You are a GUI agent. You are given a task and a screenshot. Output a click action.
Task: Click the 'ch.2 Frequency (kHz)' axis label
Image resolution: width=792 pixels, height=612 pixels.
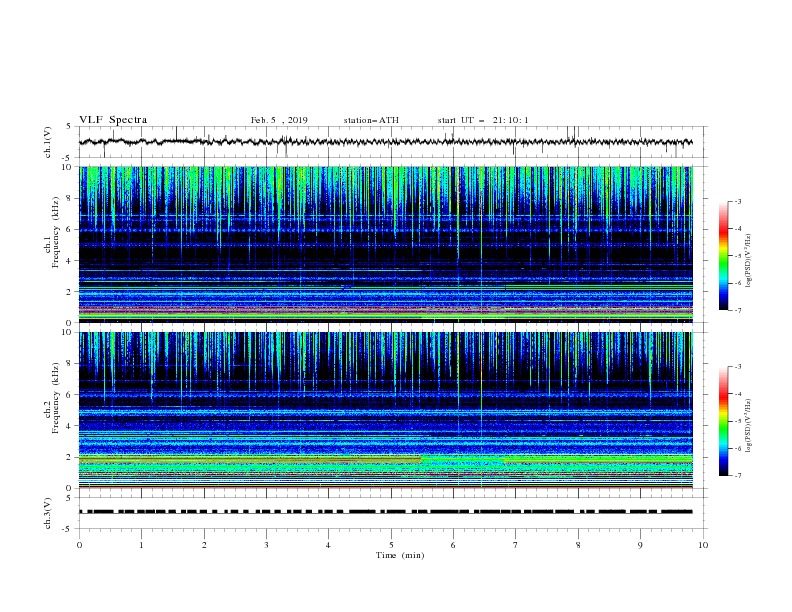click(x=52, y=397)
